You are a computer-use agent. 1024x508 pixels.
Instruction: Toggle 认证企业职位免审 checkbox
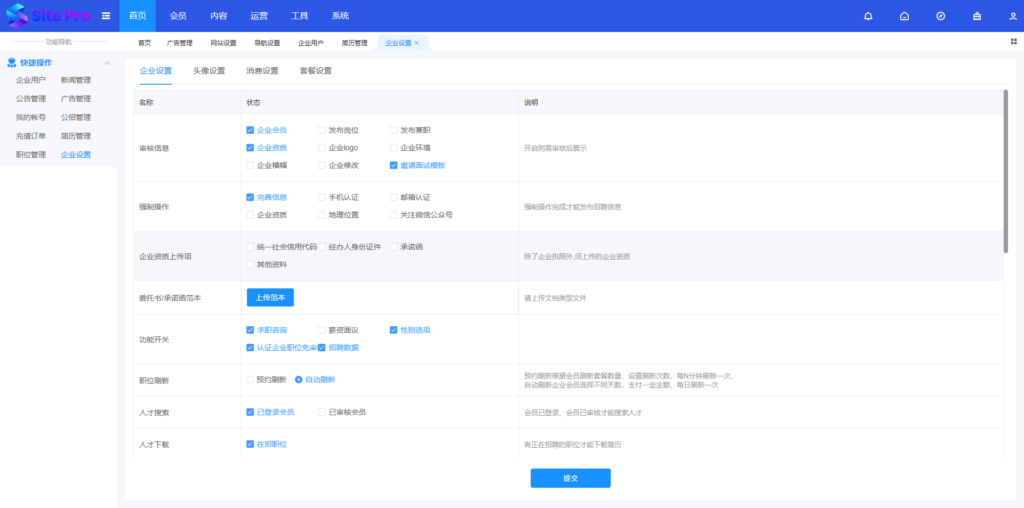(250, 347)
